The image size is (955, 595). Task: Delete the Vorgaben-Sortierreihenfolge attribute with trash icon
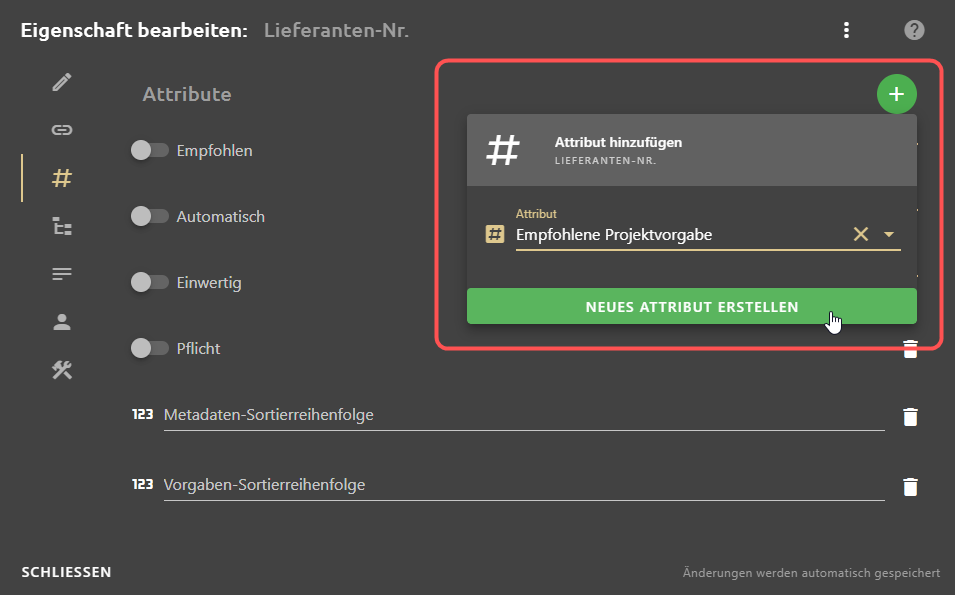(910, 487)
